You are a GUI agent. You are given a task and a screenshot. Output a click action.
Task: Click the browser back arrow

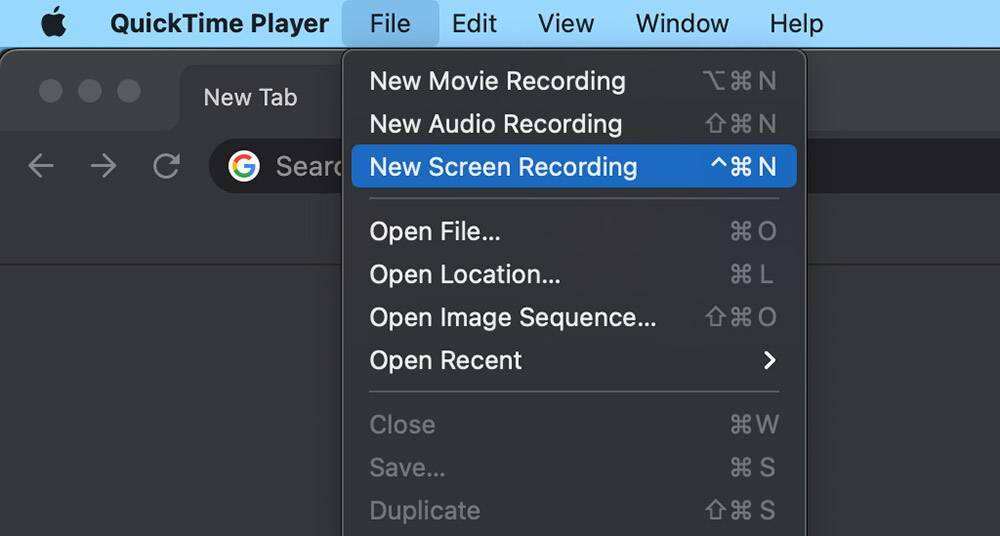(x=41, y=166)
